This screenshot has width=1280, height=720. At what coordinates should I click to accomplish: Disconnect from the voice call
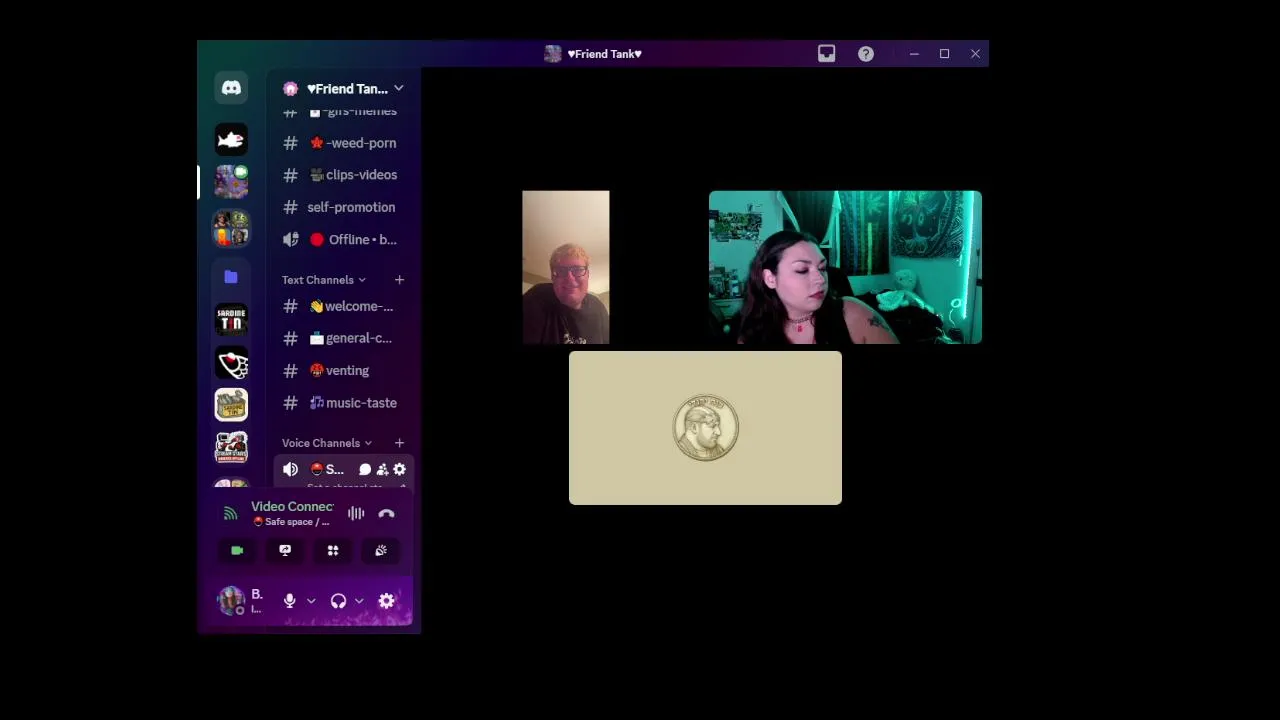tap(387, 513)
